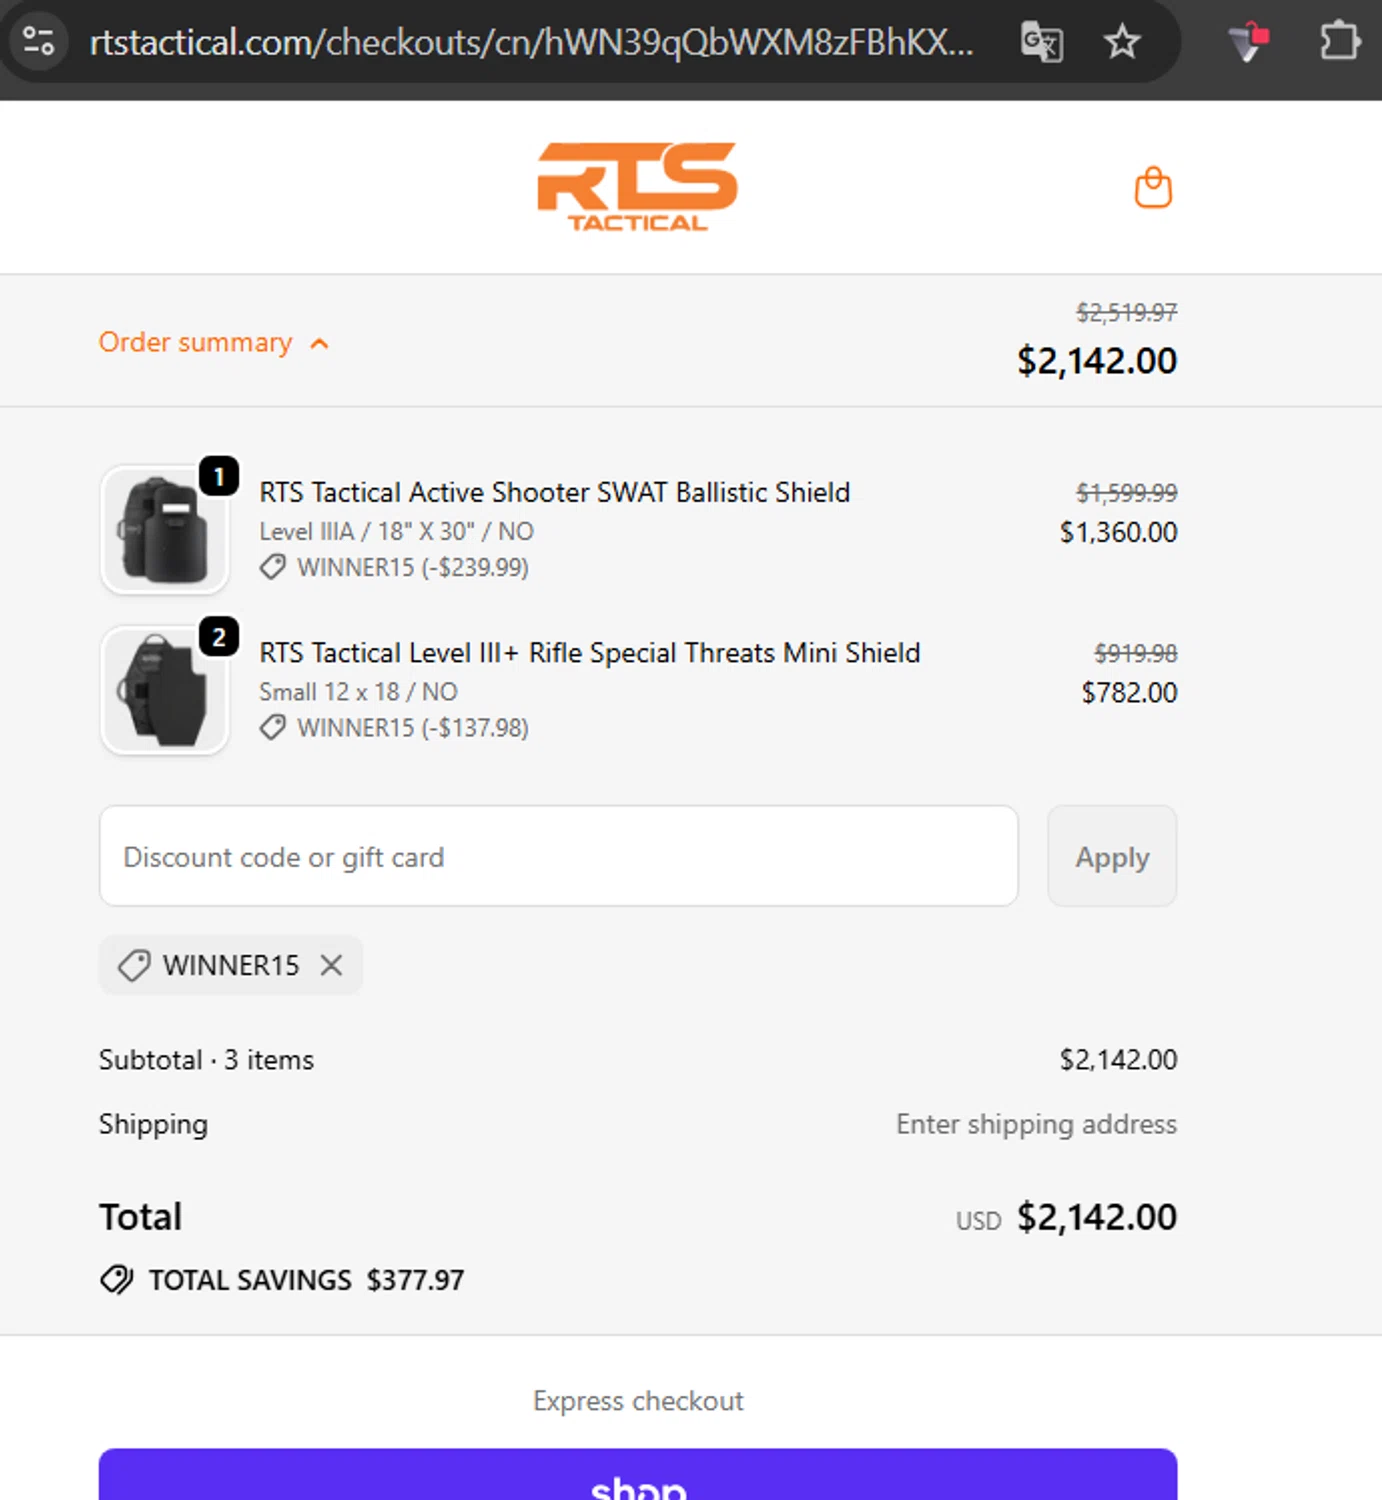
Task: Click the translate page icon
Action: (1041, 42)
